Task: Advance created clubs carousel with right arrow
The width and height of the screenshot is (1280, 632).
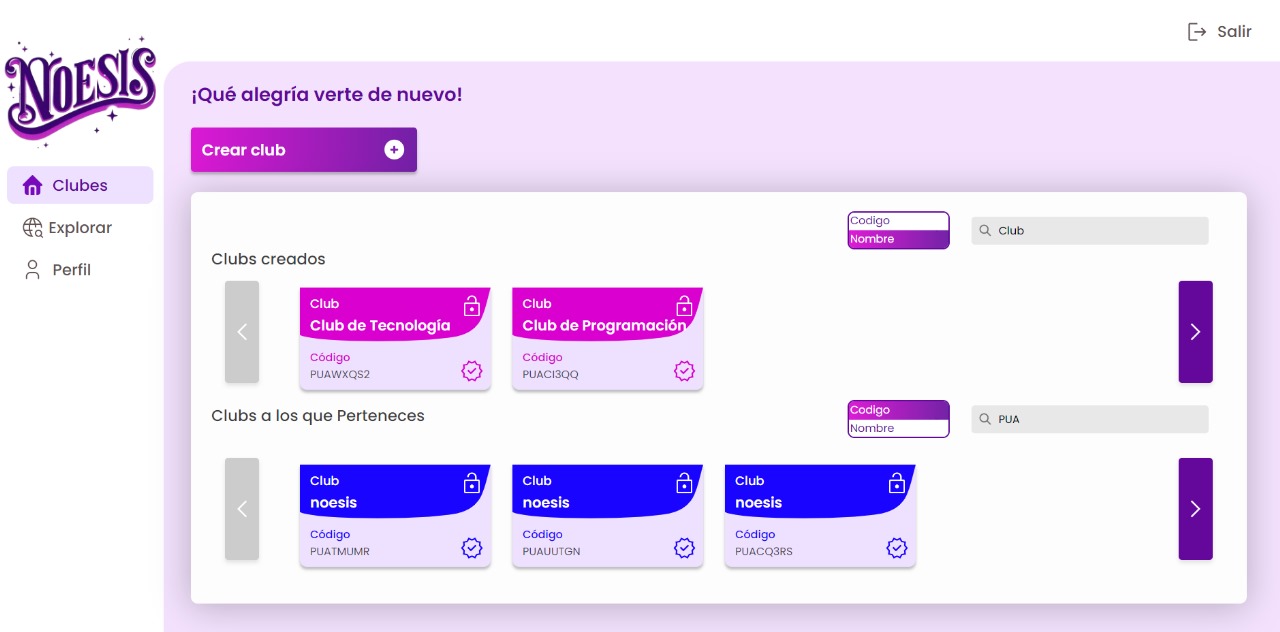Action: tap(1195, 332)
